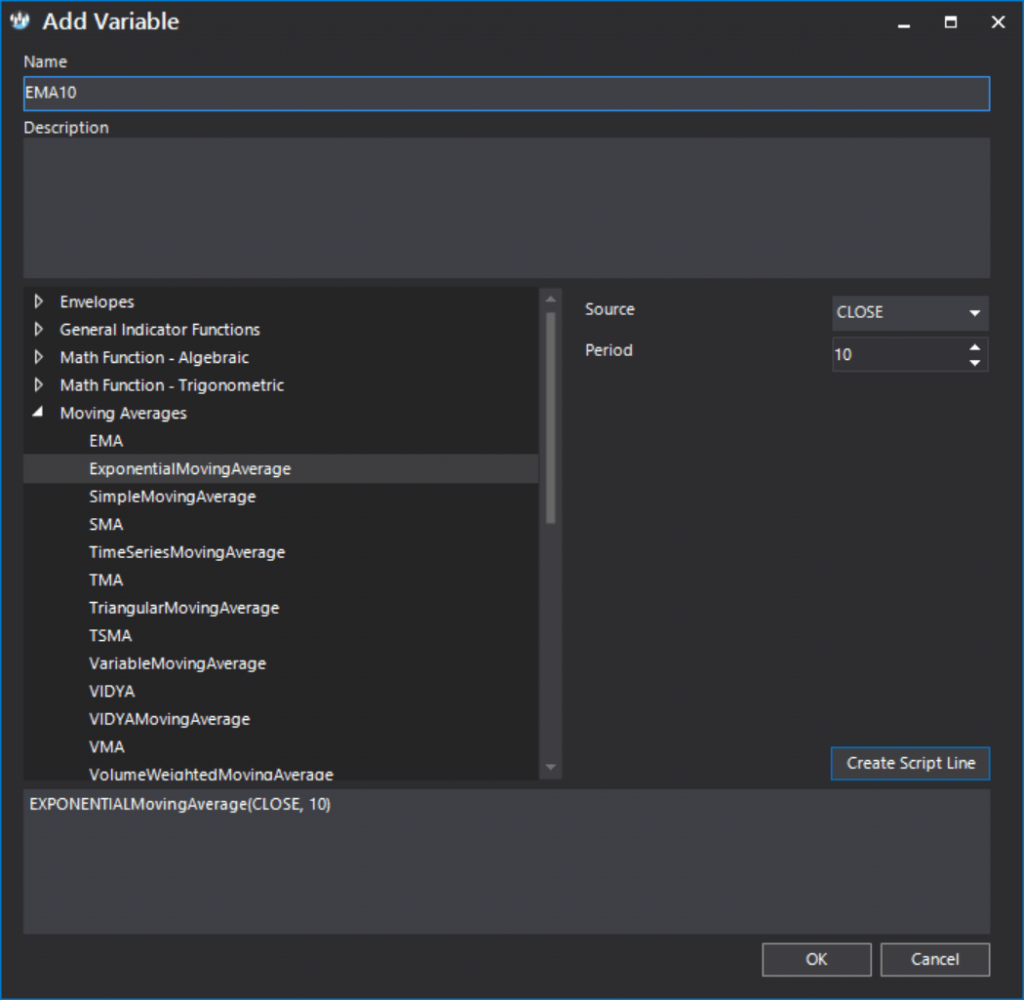Expand Math Function - Algebraic node
Image resolution: width=1024 pixels, height=1000 pixels.
point(39,358)
